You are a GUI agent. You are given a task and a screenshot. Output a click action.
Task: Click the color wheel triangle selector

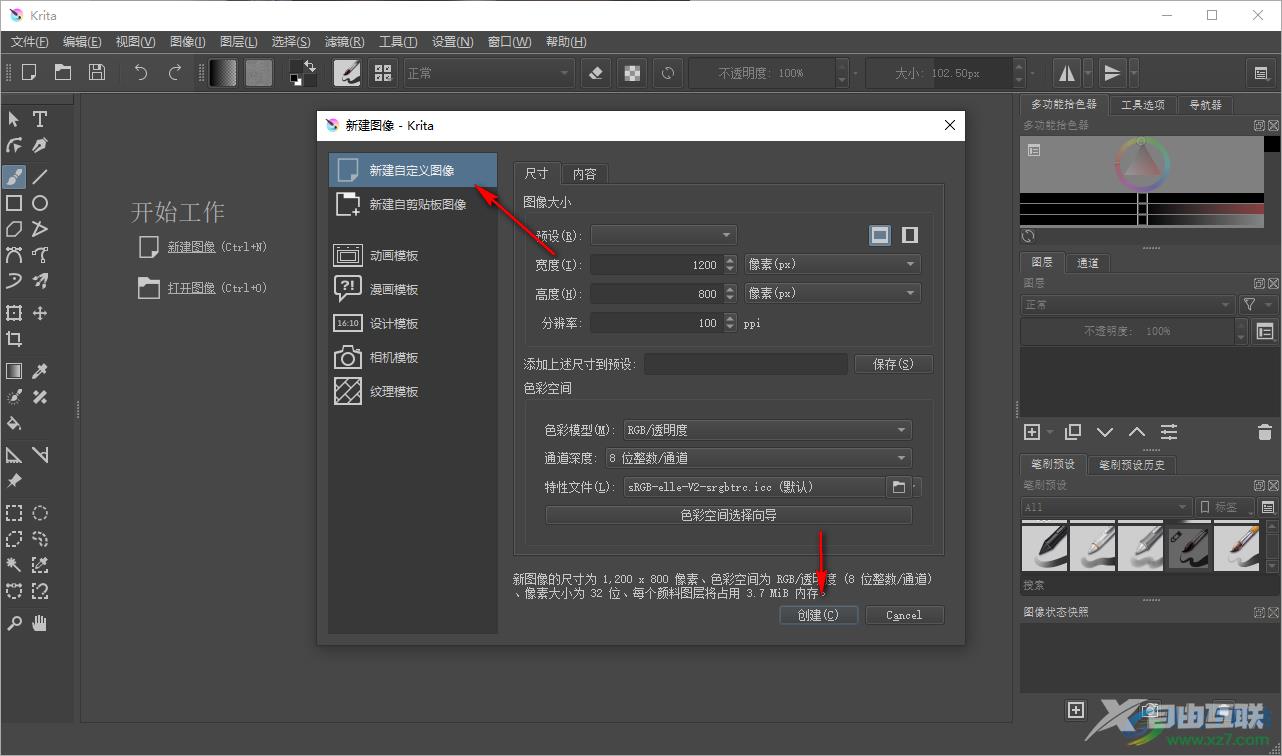[1142, 163]
